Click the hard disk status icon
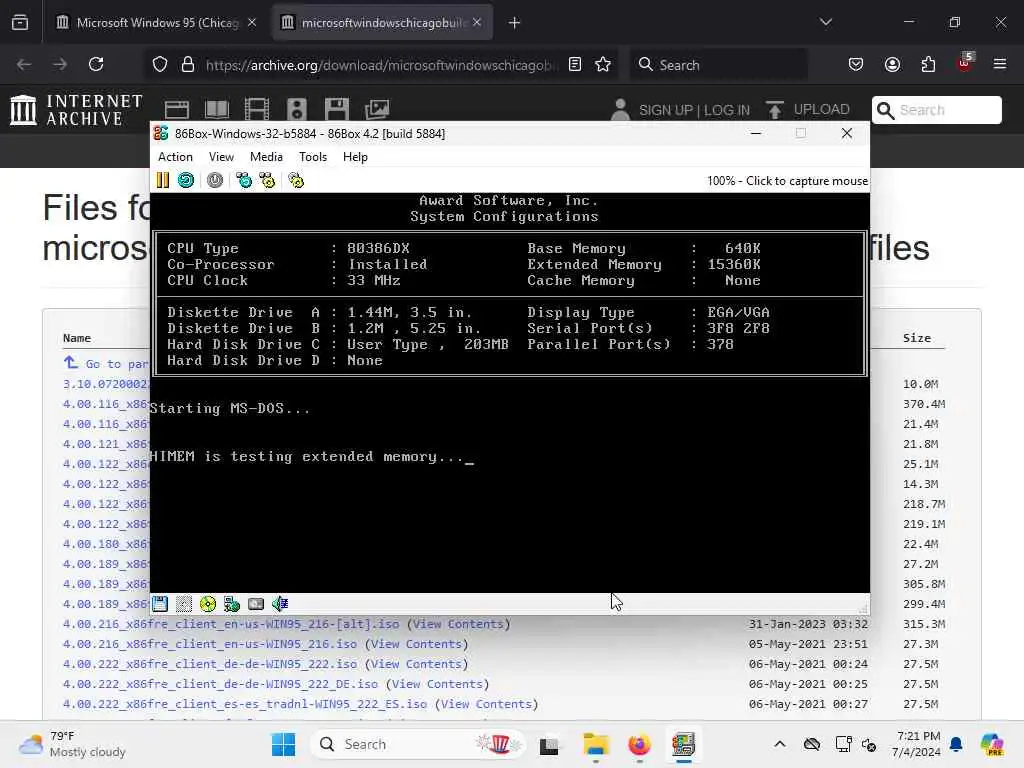1024x768 pixels. (x=256, y=604)
